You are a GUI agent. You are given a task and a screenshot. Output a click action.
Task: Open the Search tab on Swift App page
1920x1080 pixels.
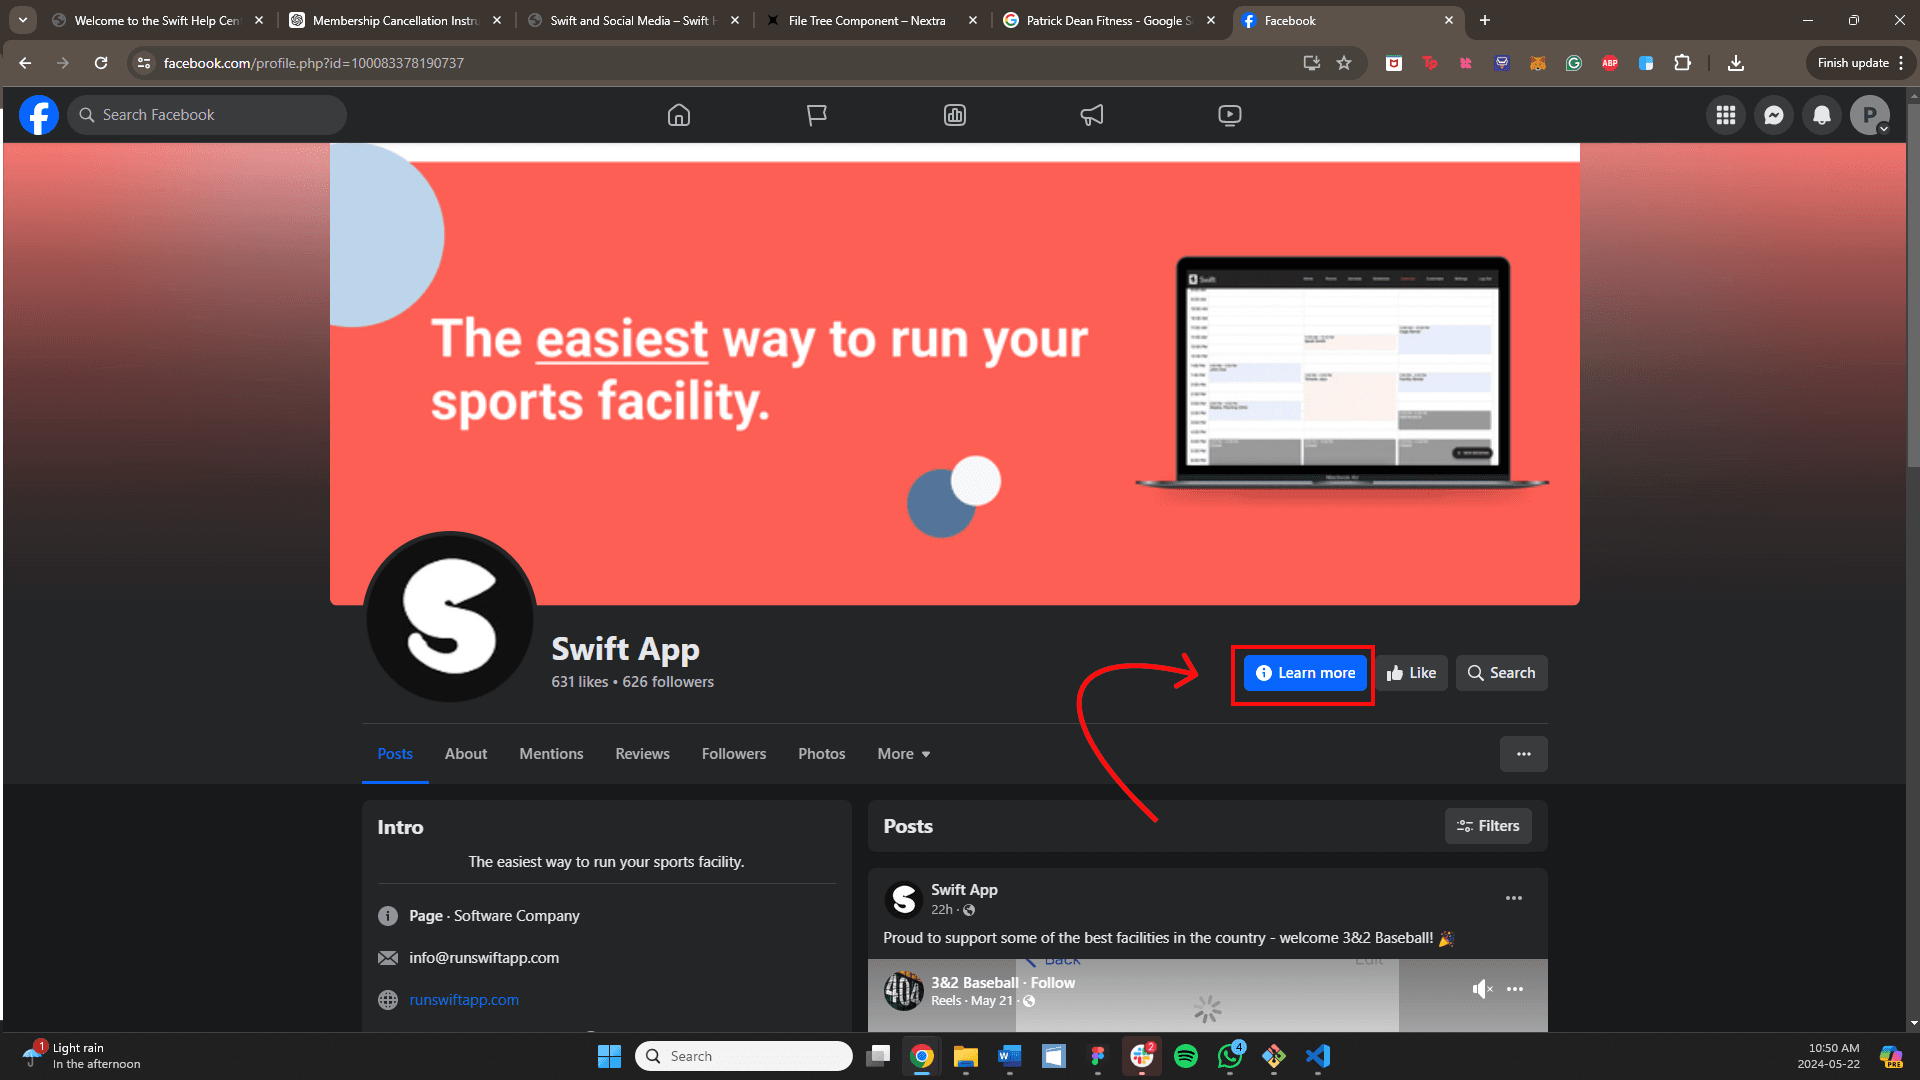click(1501, 673)
